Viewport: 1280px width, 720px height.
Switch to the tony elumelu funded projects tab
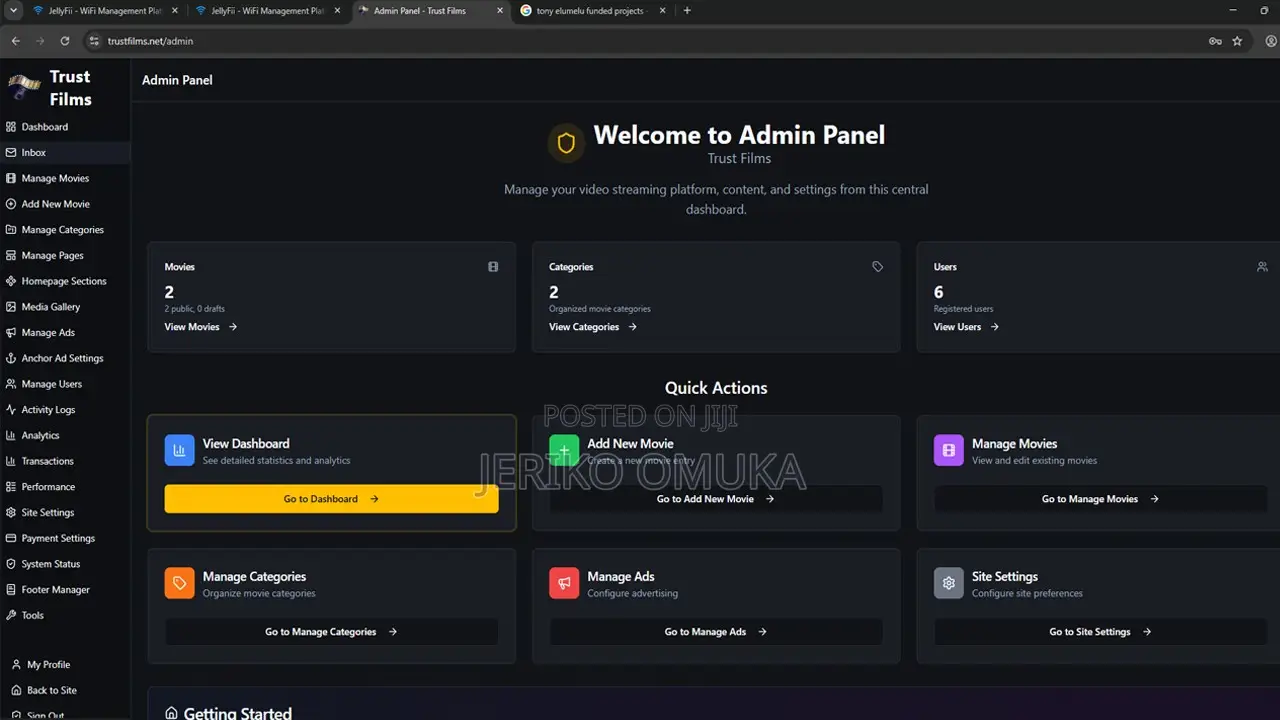[x=592, y=11]
